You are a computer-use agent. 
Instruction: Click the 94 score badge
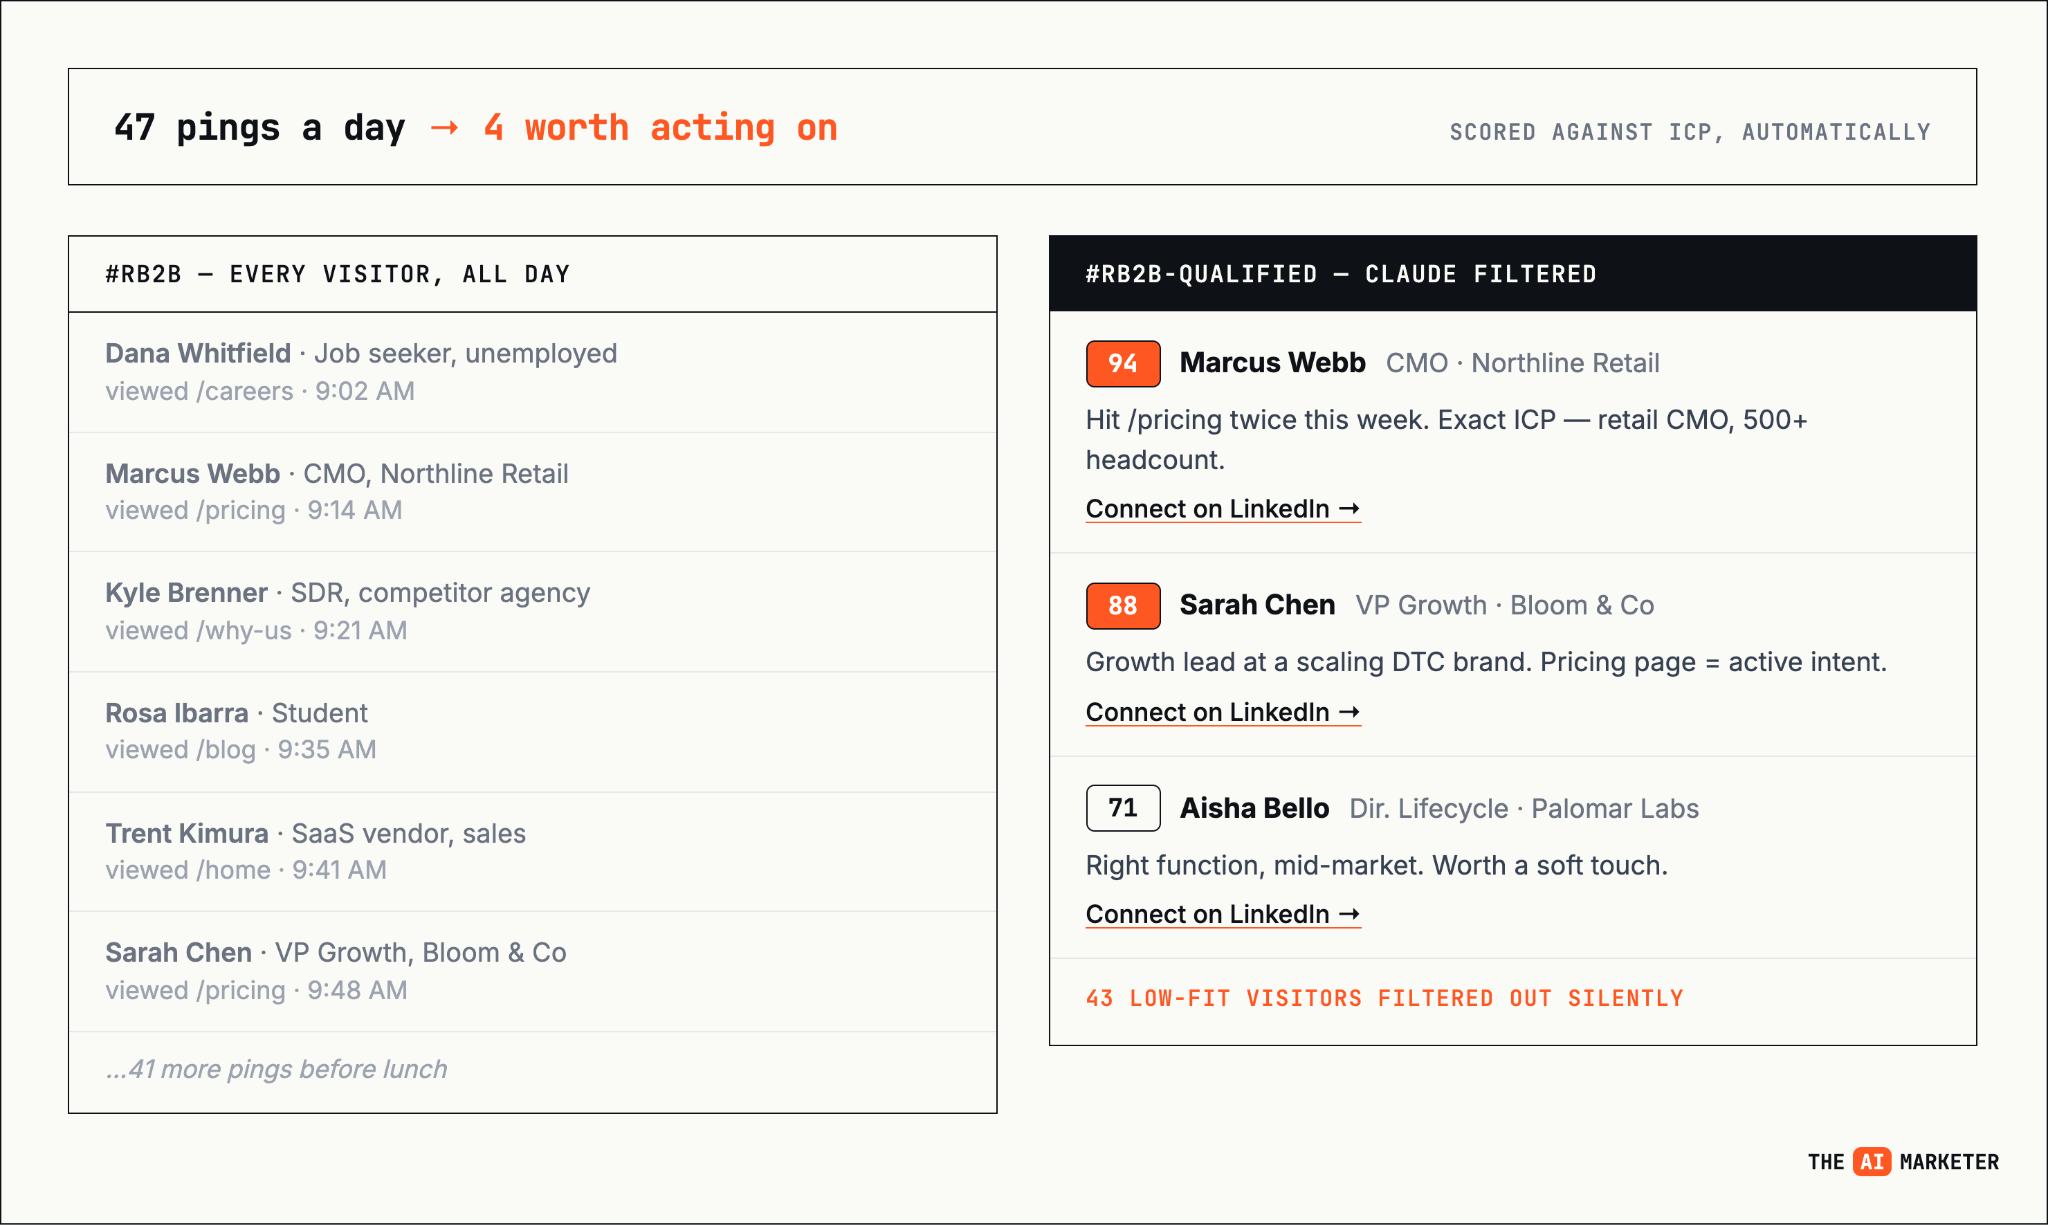pos(1123,363)
